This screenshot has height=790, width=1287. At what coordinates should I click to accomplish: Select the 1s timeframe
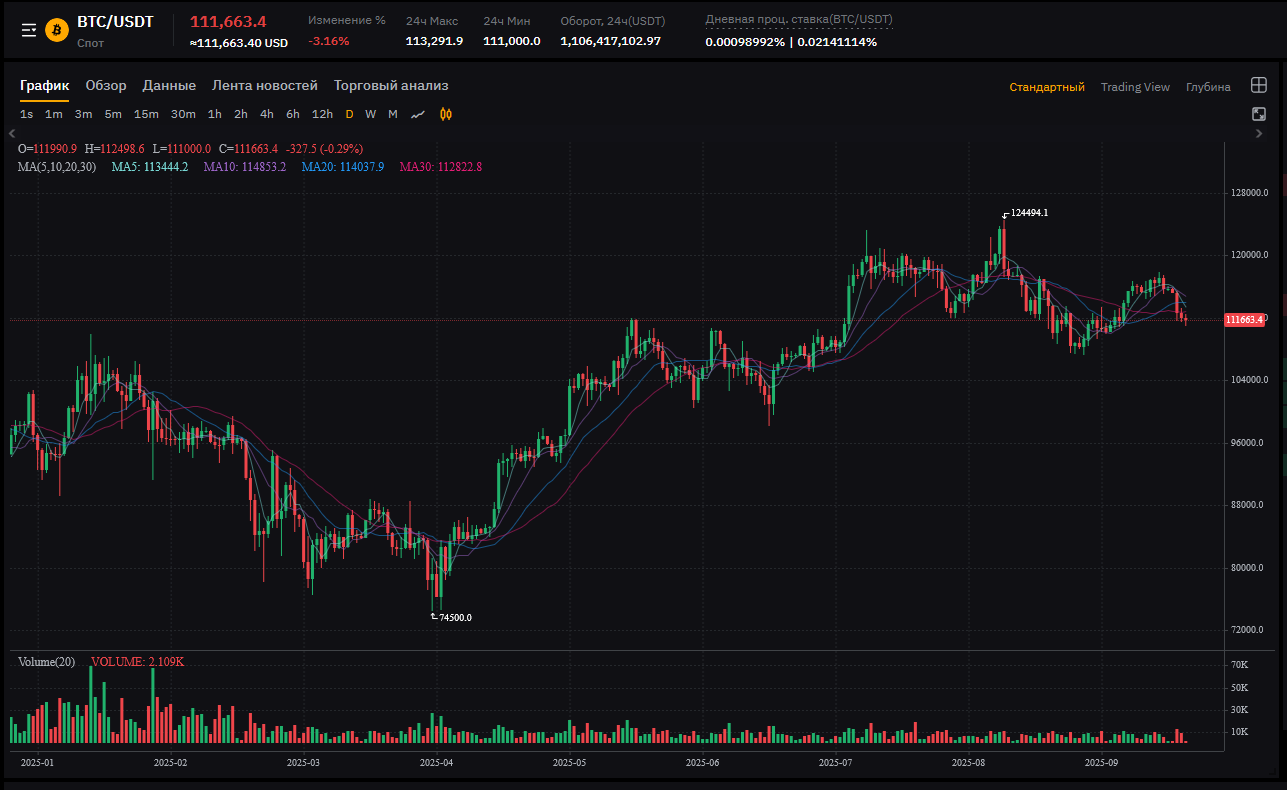[26, 114]
